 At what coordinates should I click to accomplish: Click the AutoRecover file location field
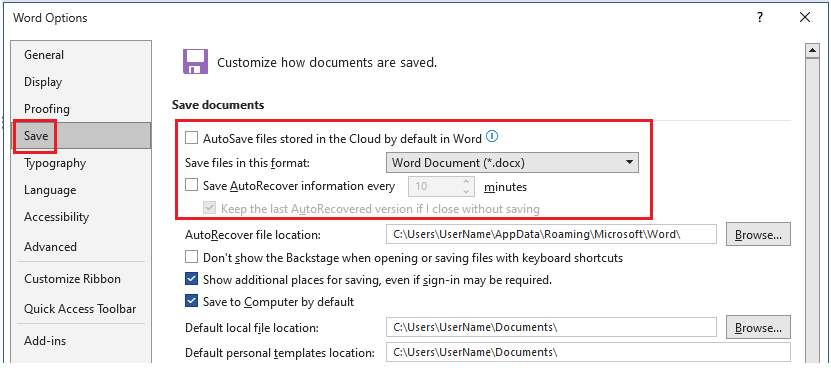[551, 234]
